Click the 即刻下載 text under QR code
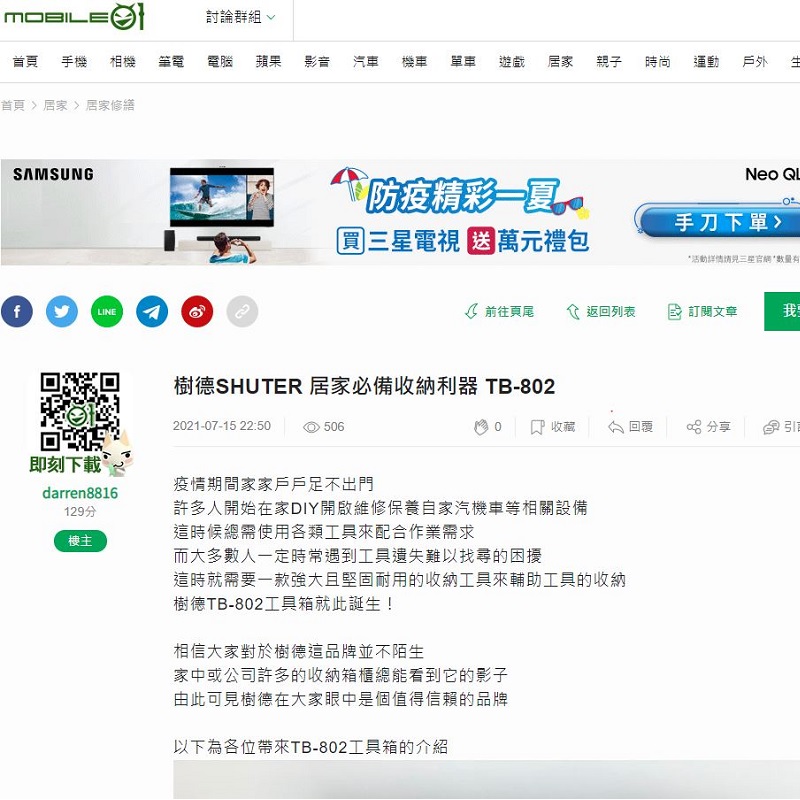Image resolution: width=800 pixels, height=800 pixels. click(65, 465)
